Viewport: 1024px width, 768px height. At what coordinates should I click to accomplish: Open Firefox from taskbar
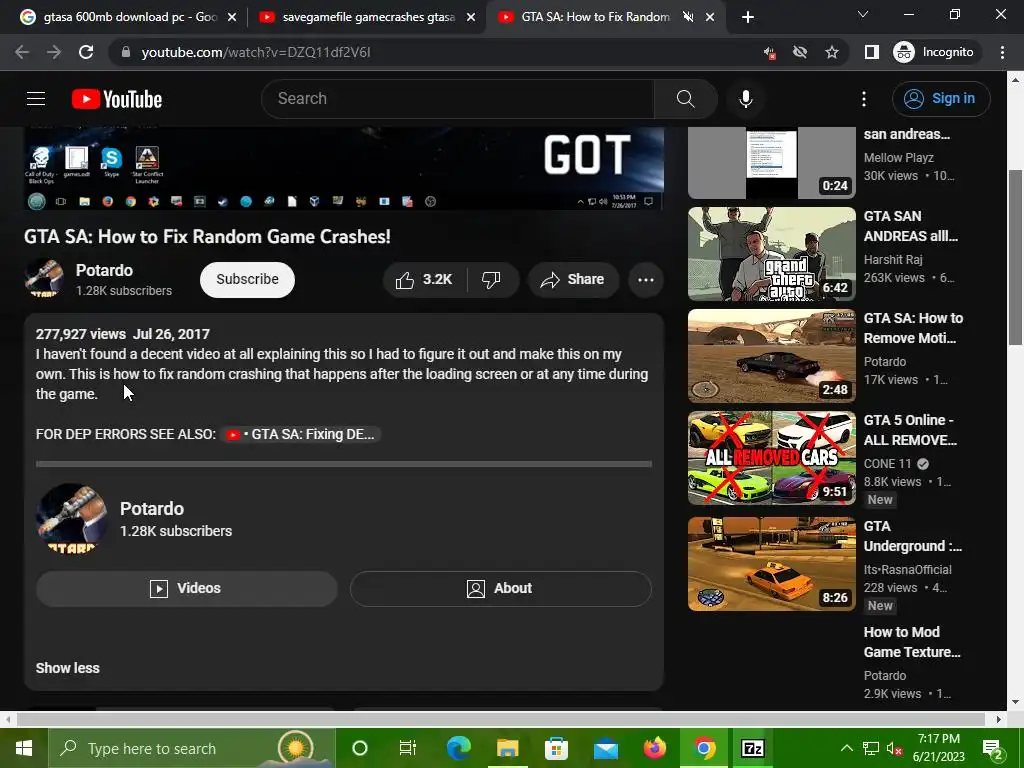654,748
